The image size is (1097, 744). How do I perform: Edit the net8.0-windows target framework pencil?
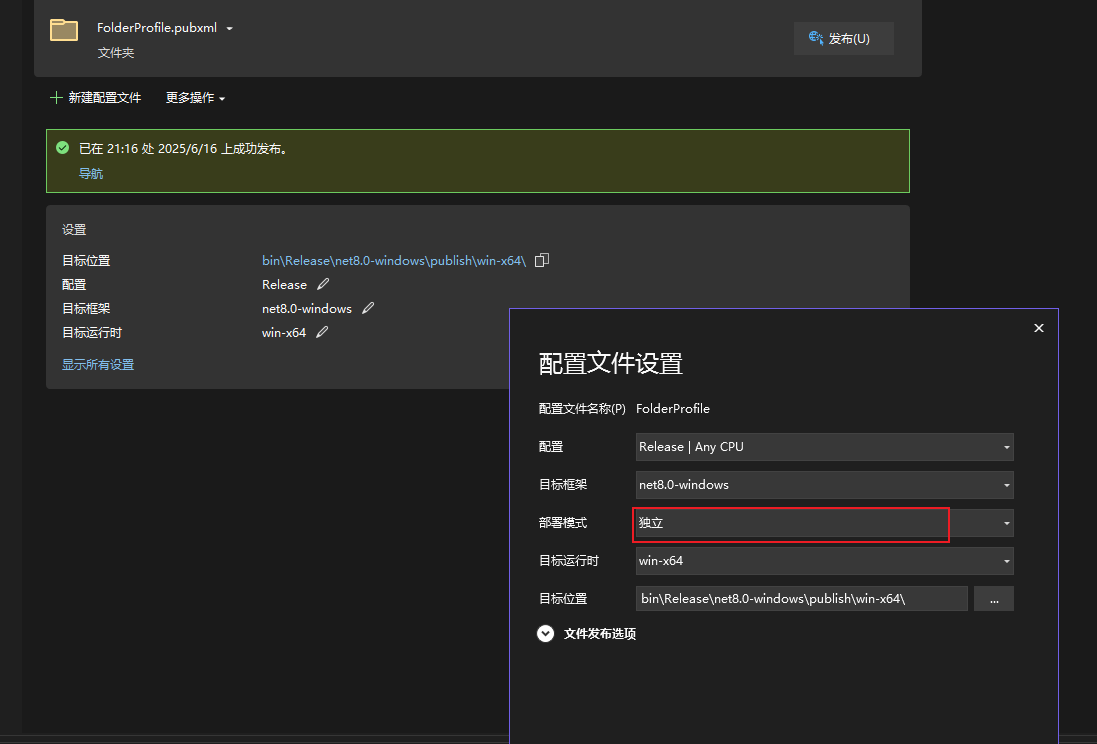pos(368,308)
